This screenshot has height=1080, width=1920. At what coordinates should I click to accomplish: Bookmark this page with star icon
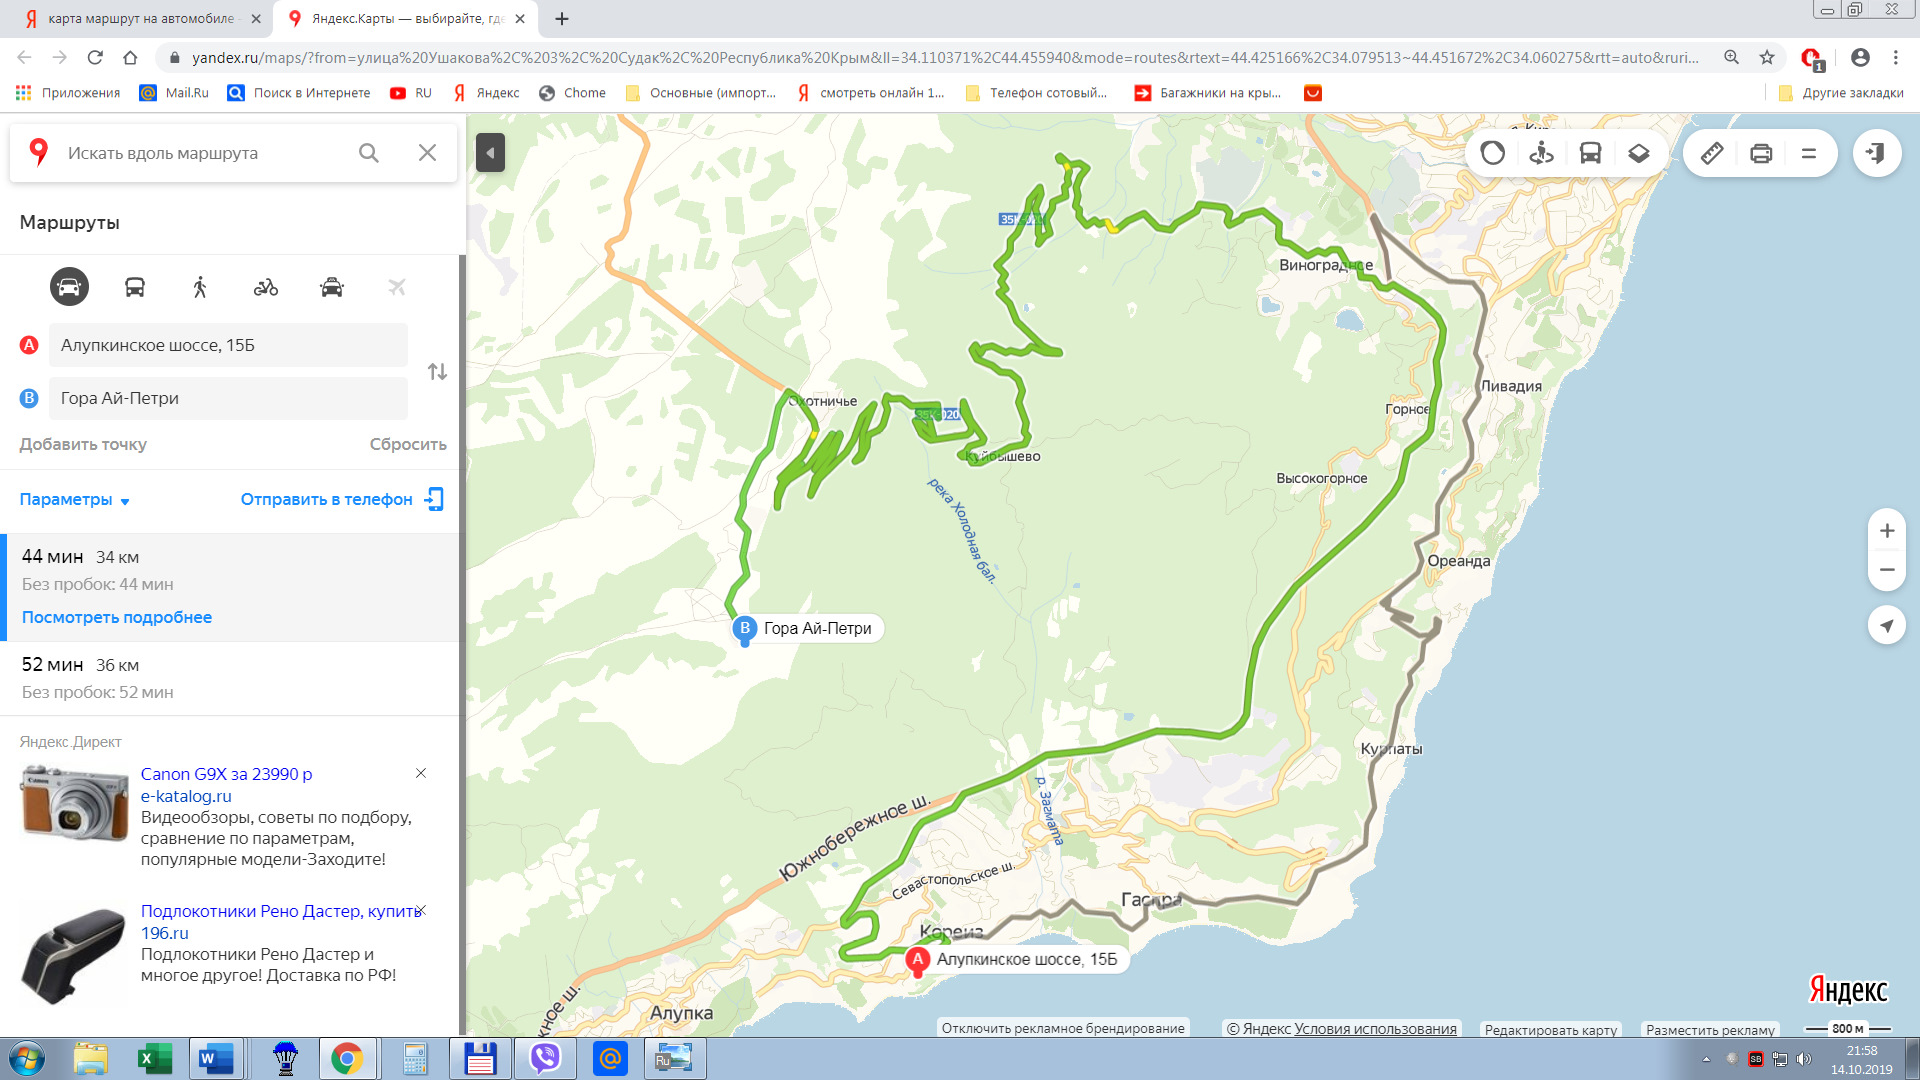pos(1767,57)
